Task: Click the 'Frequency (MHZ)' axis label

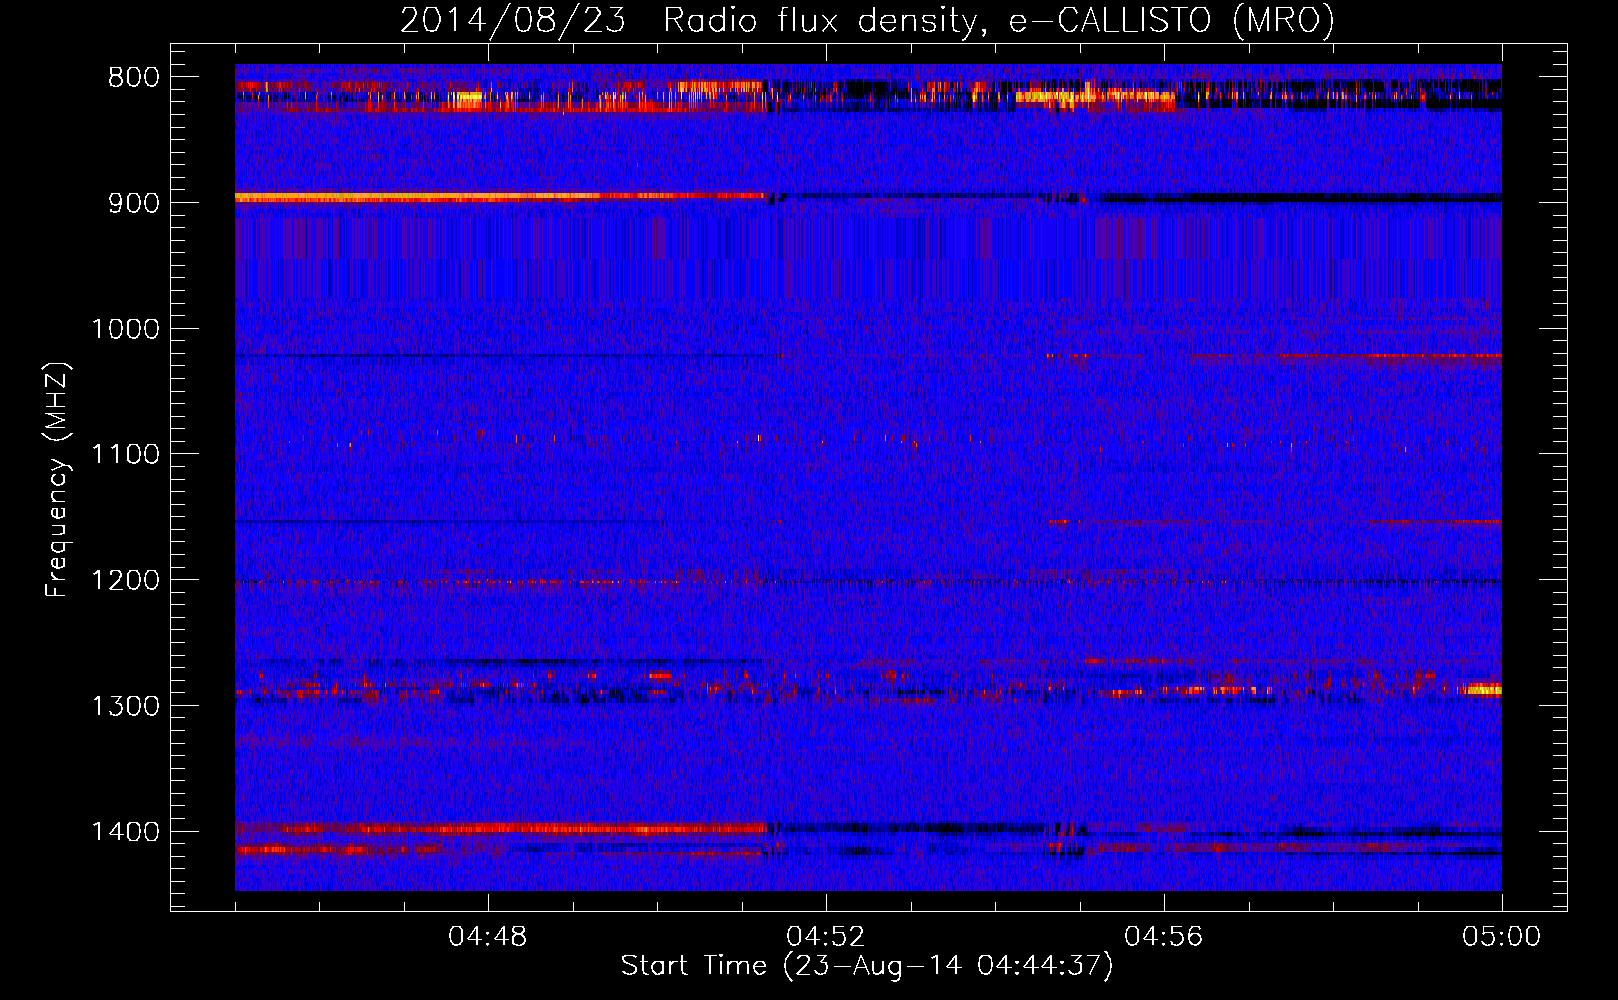Action: coord(57,479)
